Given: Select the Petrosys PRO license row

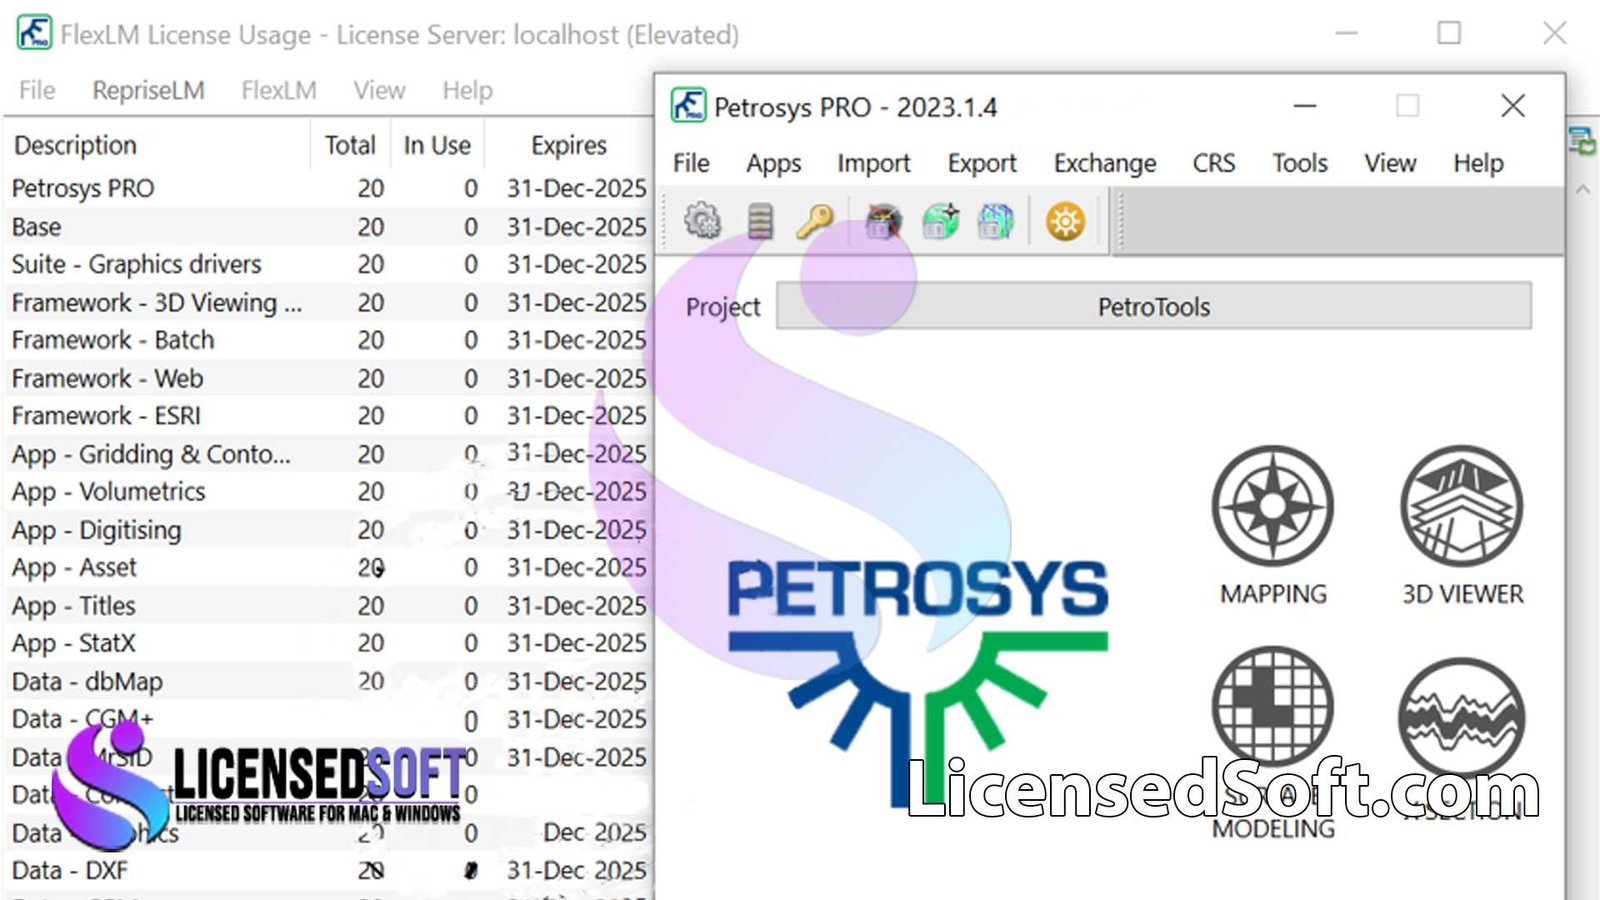Looking at the screenshot, I should [x=160, y=188].
